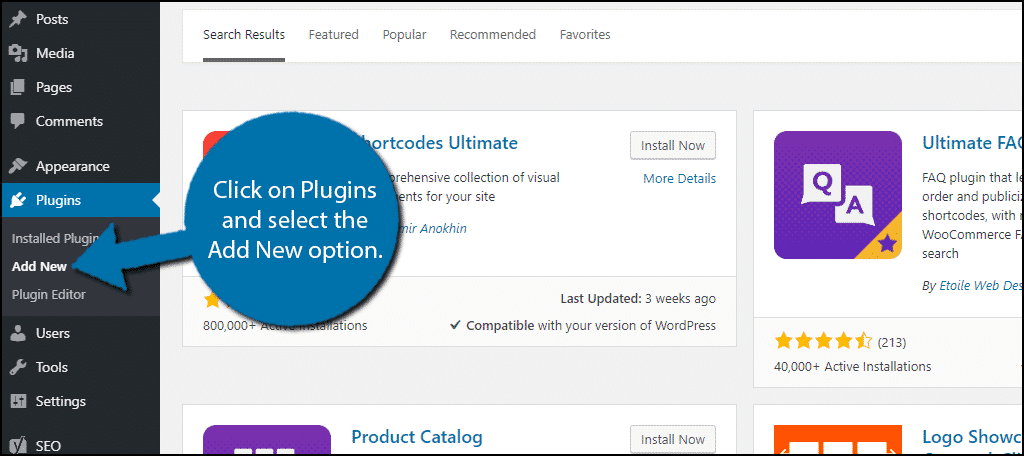Open More Details for Shortcodes Ultimate
This screenshot has height=456, width=1024.
pyautogui.click(x=679, y=178)
